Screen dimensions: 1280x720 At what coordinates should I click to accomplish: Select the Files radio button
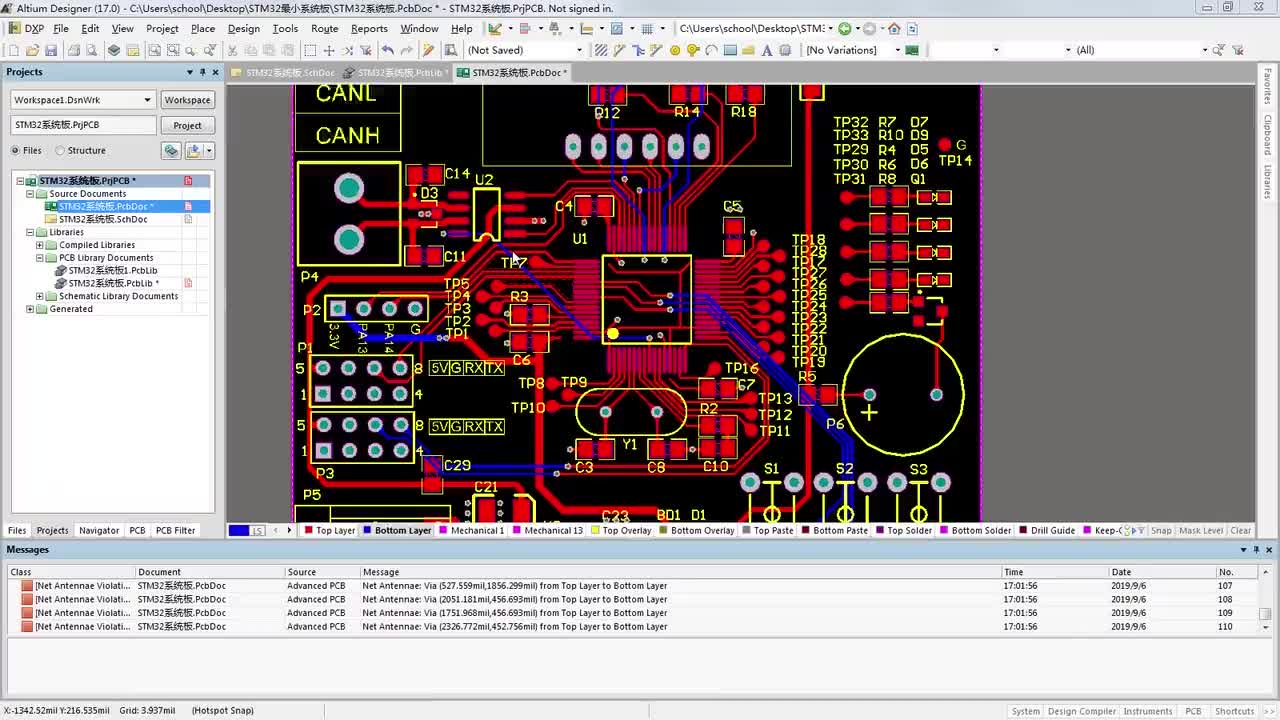15,151
